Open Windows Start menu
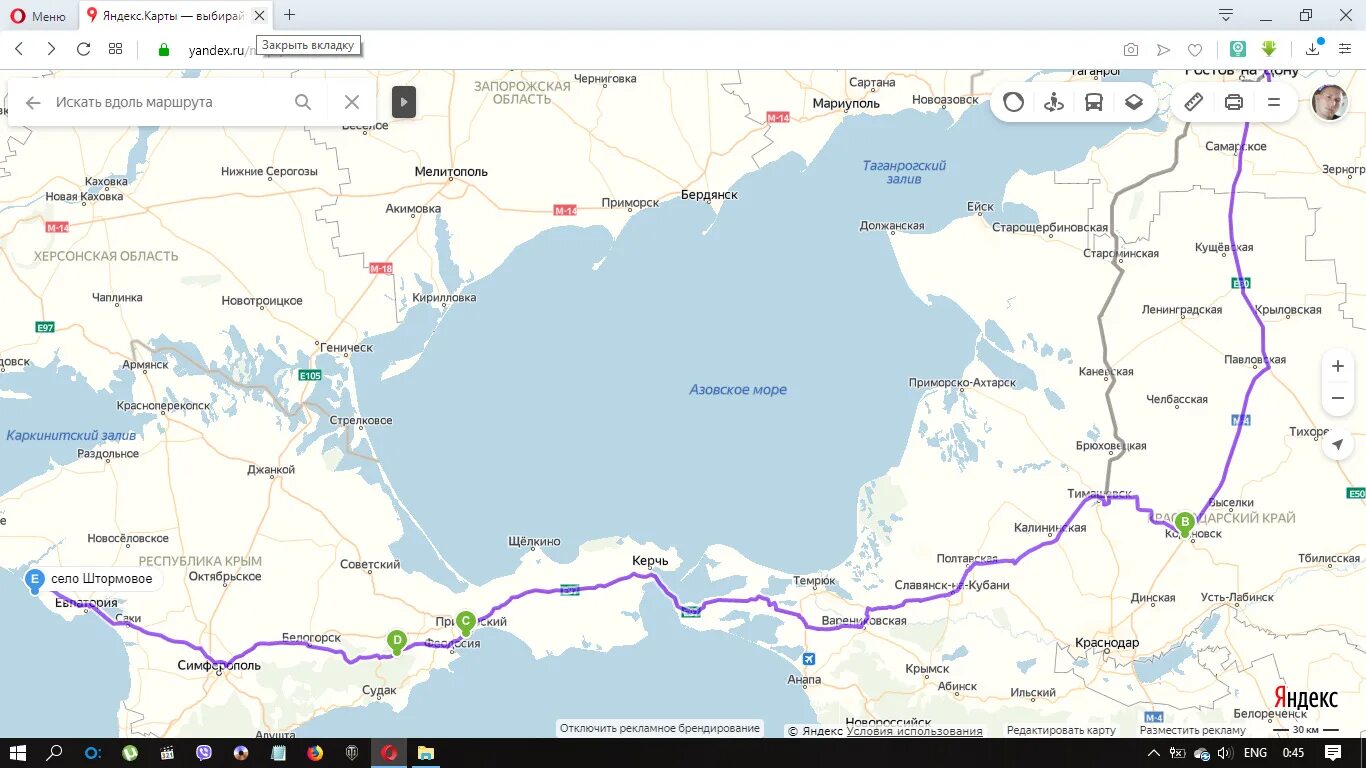 [x=18, y=753]
